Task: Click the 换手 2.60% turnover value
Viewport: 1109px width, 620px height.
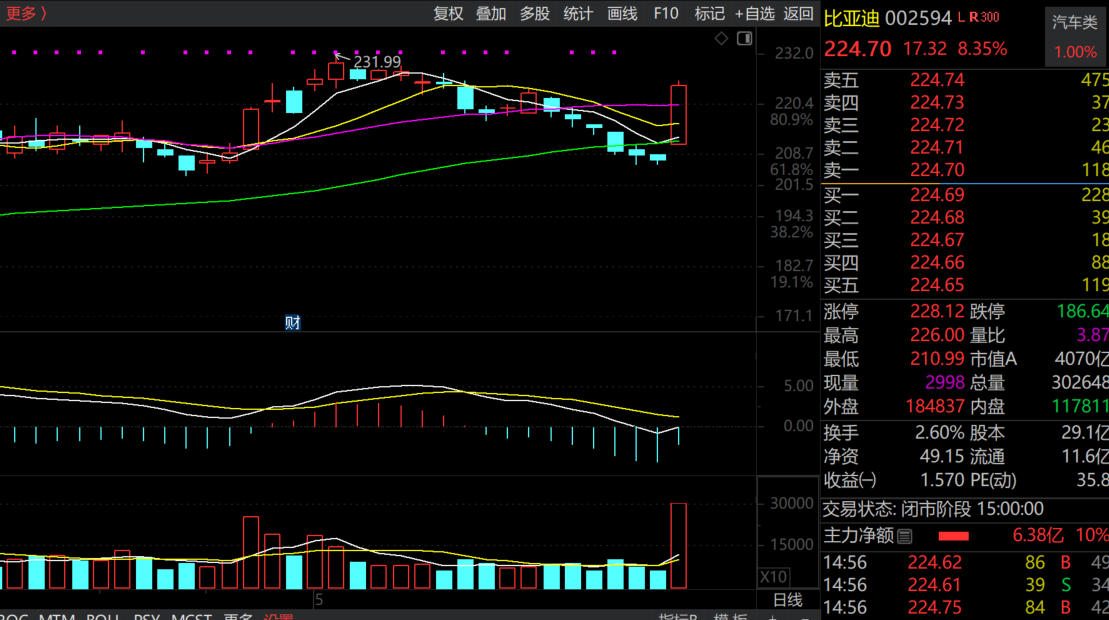Action: click(x=939, y=433)
